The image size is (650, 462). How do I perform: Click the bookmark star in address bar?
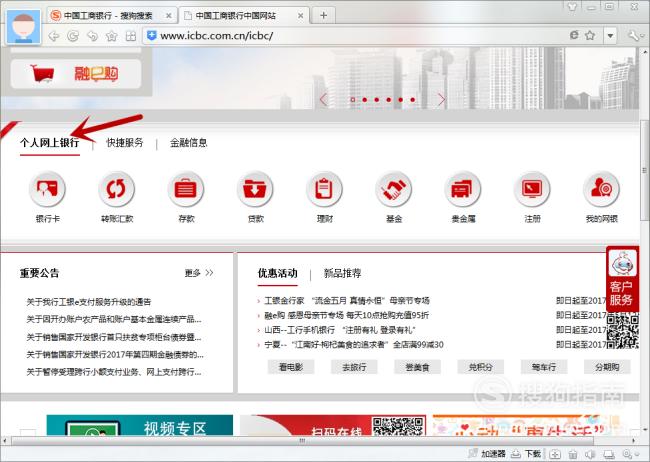point(590,35)
